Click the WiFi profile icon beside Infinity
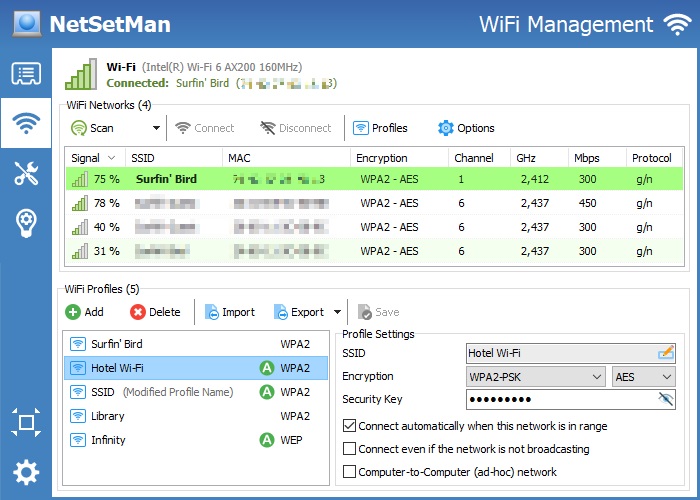This screenshot has height=500, width=700. [x=78, y=440]
